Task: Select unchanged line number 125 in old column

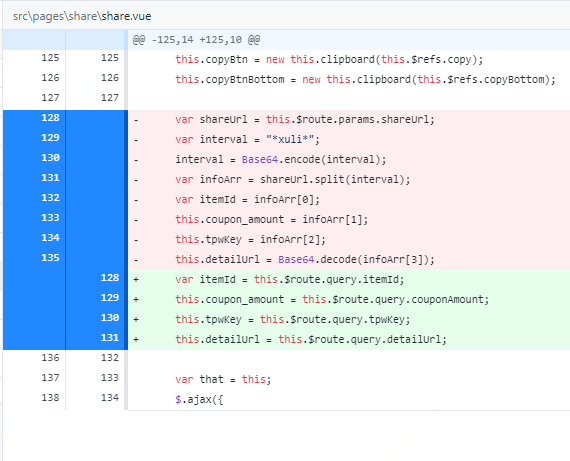Action: tap(50, 58)
